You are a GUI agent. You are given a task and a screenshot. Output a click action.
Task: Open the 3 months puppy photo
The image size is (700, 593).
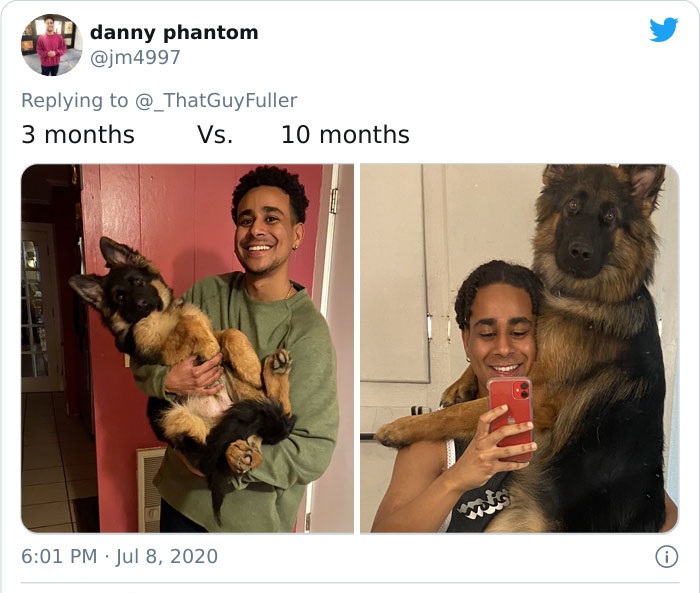[x=188, y=348]
